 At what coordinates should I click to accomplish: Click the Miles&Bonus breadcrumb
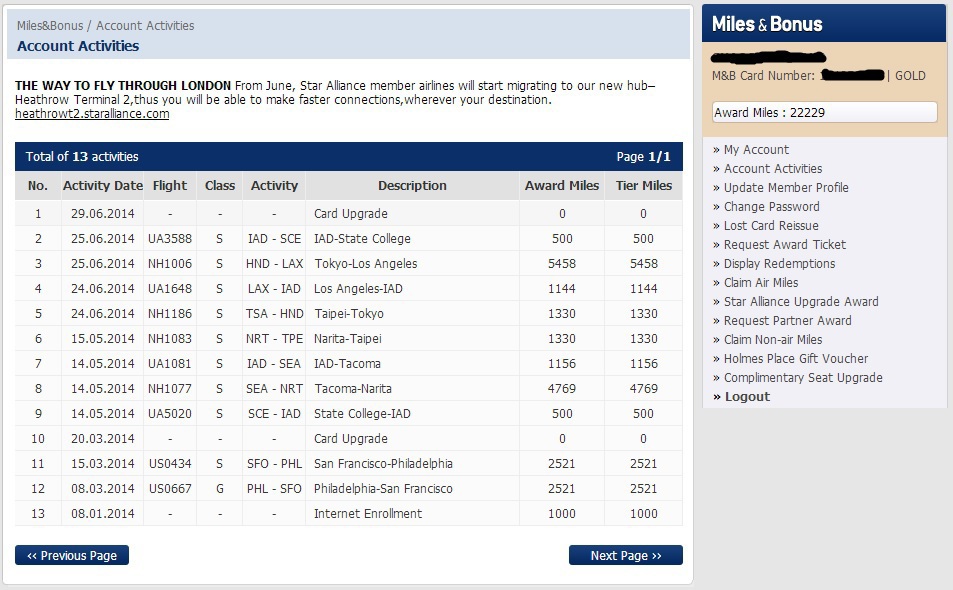pyautogui.click(x=50, y=26)
